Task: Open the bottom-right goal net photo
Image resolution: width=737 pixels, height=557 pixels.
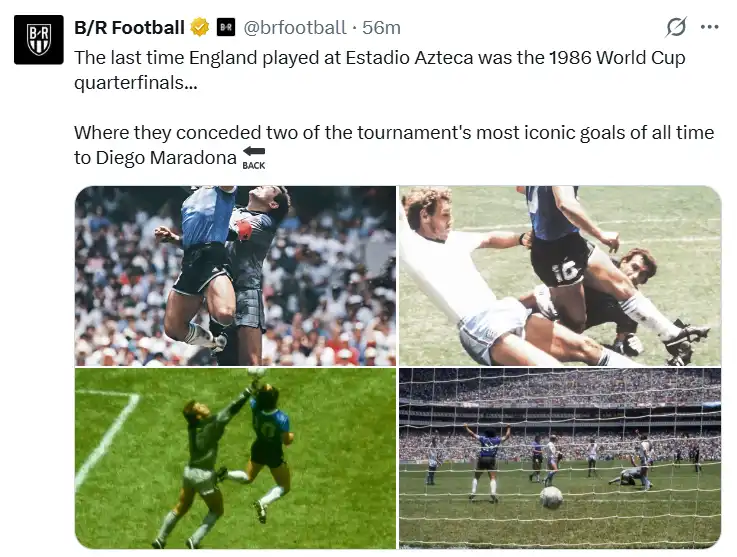Action: 560,458
